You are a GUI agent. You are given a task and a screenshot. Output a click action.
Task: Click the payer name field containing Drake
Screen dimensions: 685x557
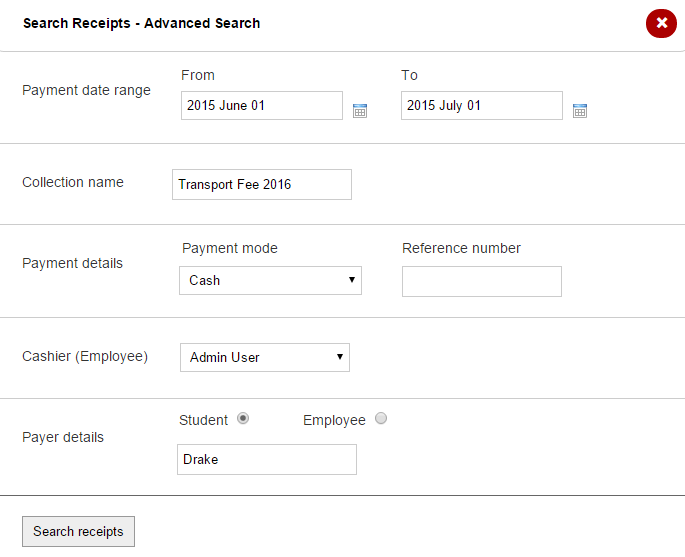click(267, 460)
